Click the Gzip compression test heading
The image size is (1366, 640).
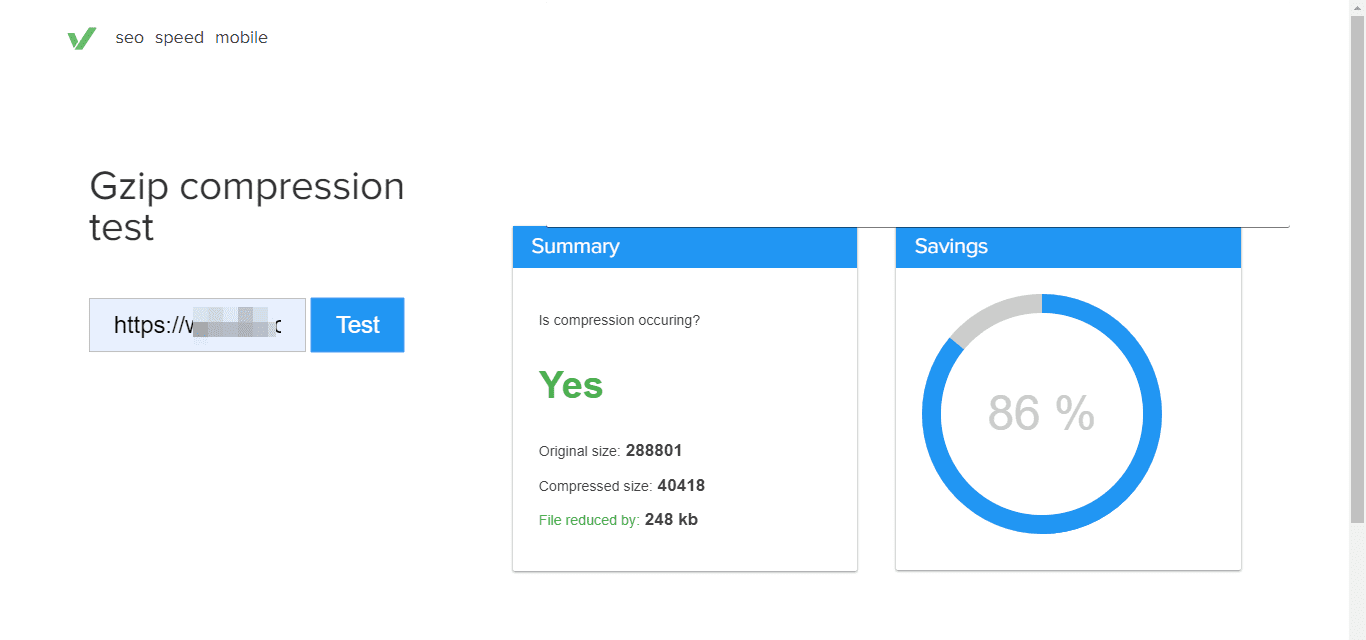pos(247,207)
